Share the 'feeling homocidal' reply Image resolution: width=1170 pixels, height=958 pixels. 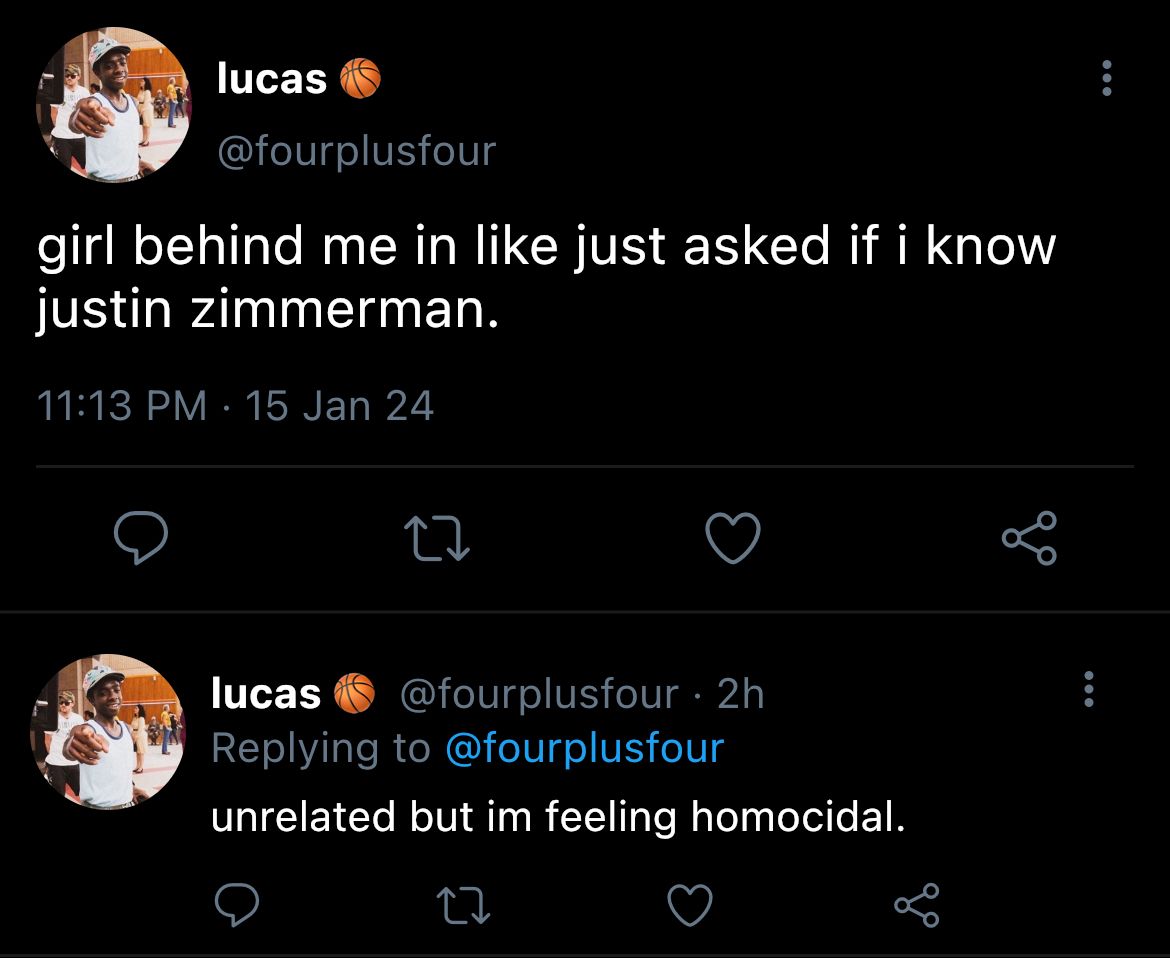tap(916, 904)
